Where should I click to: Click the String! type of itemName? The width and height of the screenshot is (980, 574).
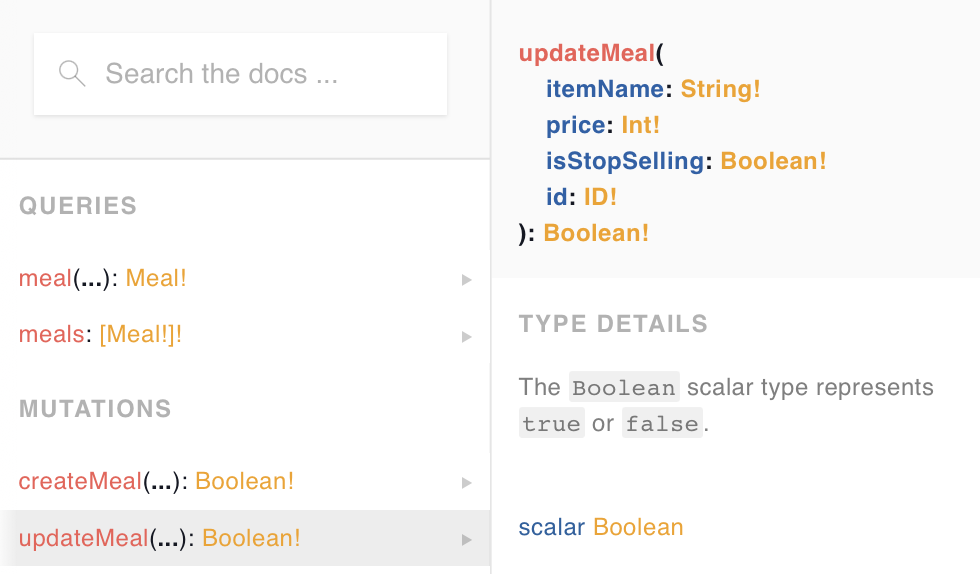coord(720,89)
